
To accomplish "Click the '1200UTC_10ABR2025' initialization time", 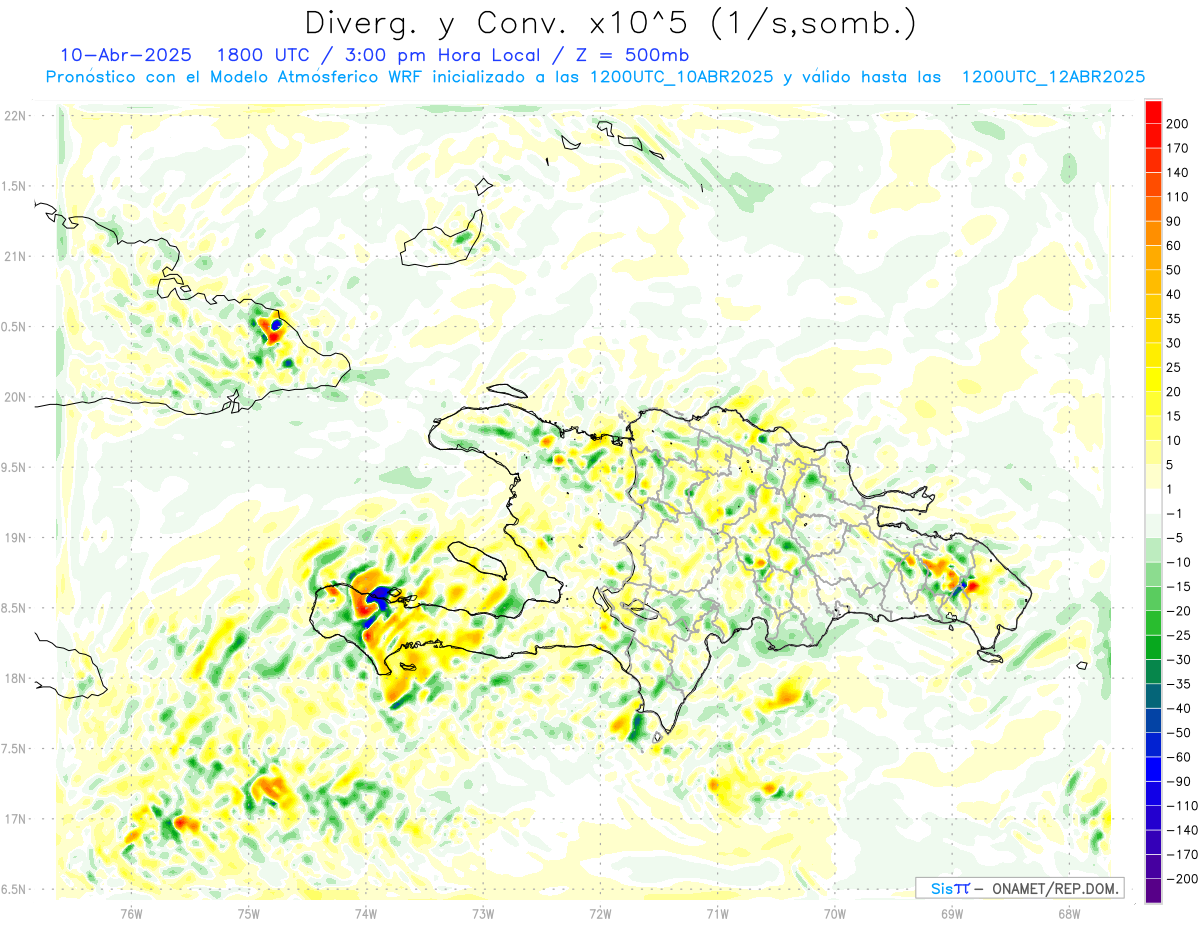I will click(x=681, y=77).
